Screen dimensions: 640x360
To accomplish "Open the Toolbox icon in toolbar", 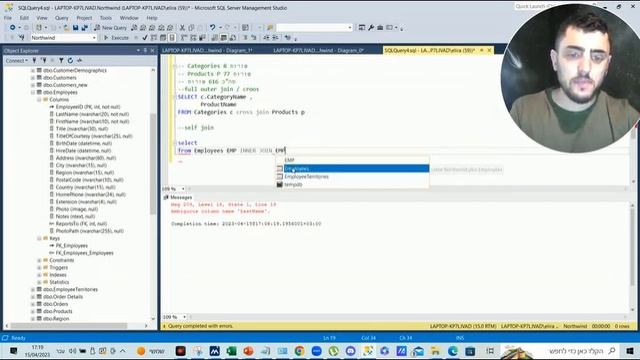I will [380, 28].
